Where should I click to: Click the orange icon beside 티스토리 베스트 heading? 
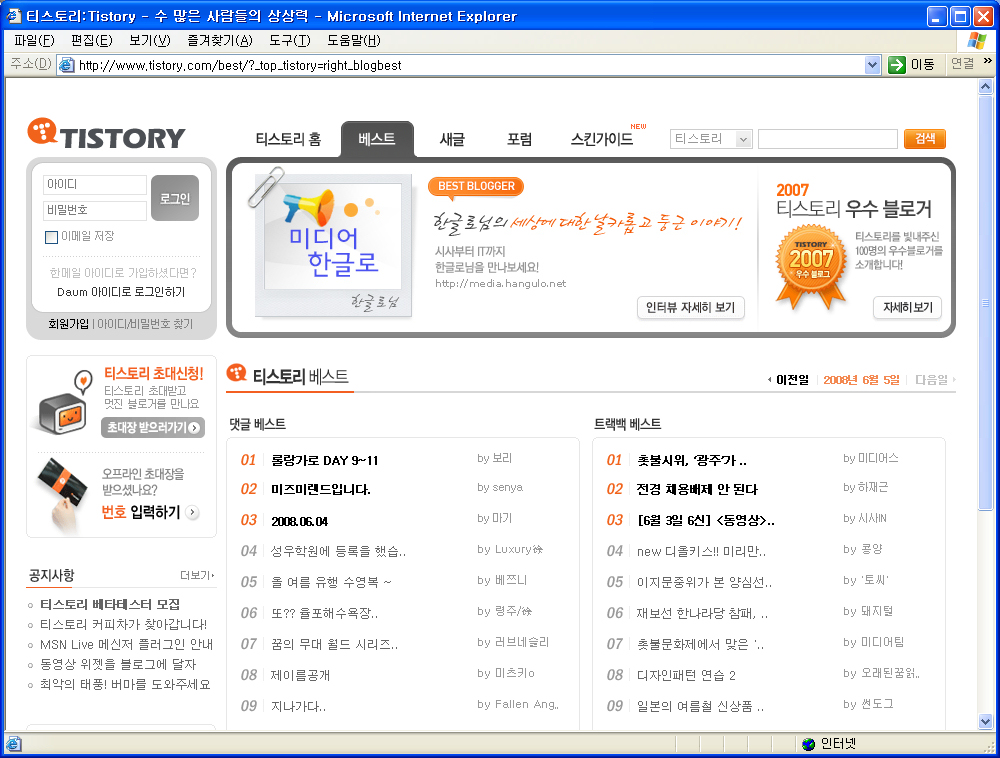click(237, 372)
